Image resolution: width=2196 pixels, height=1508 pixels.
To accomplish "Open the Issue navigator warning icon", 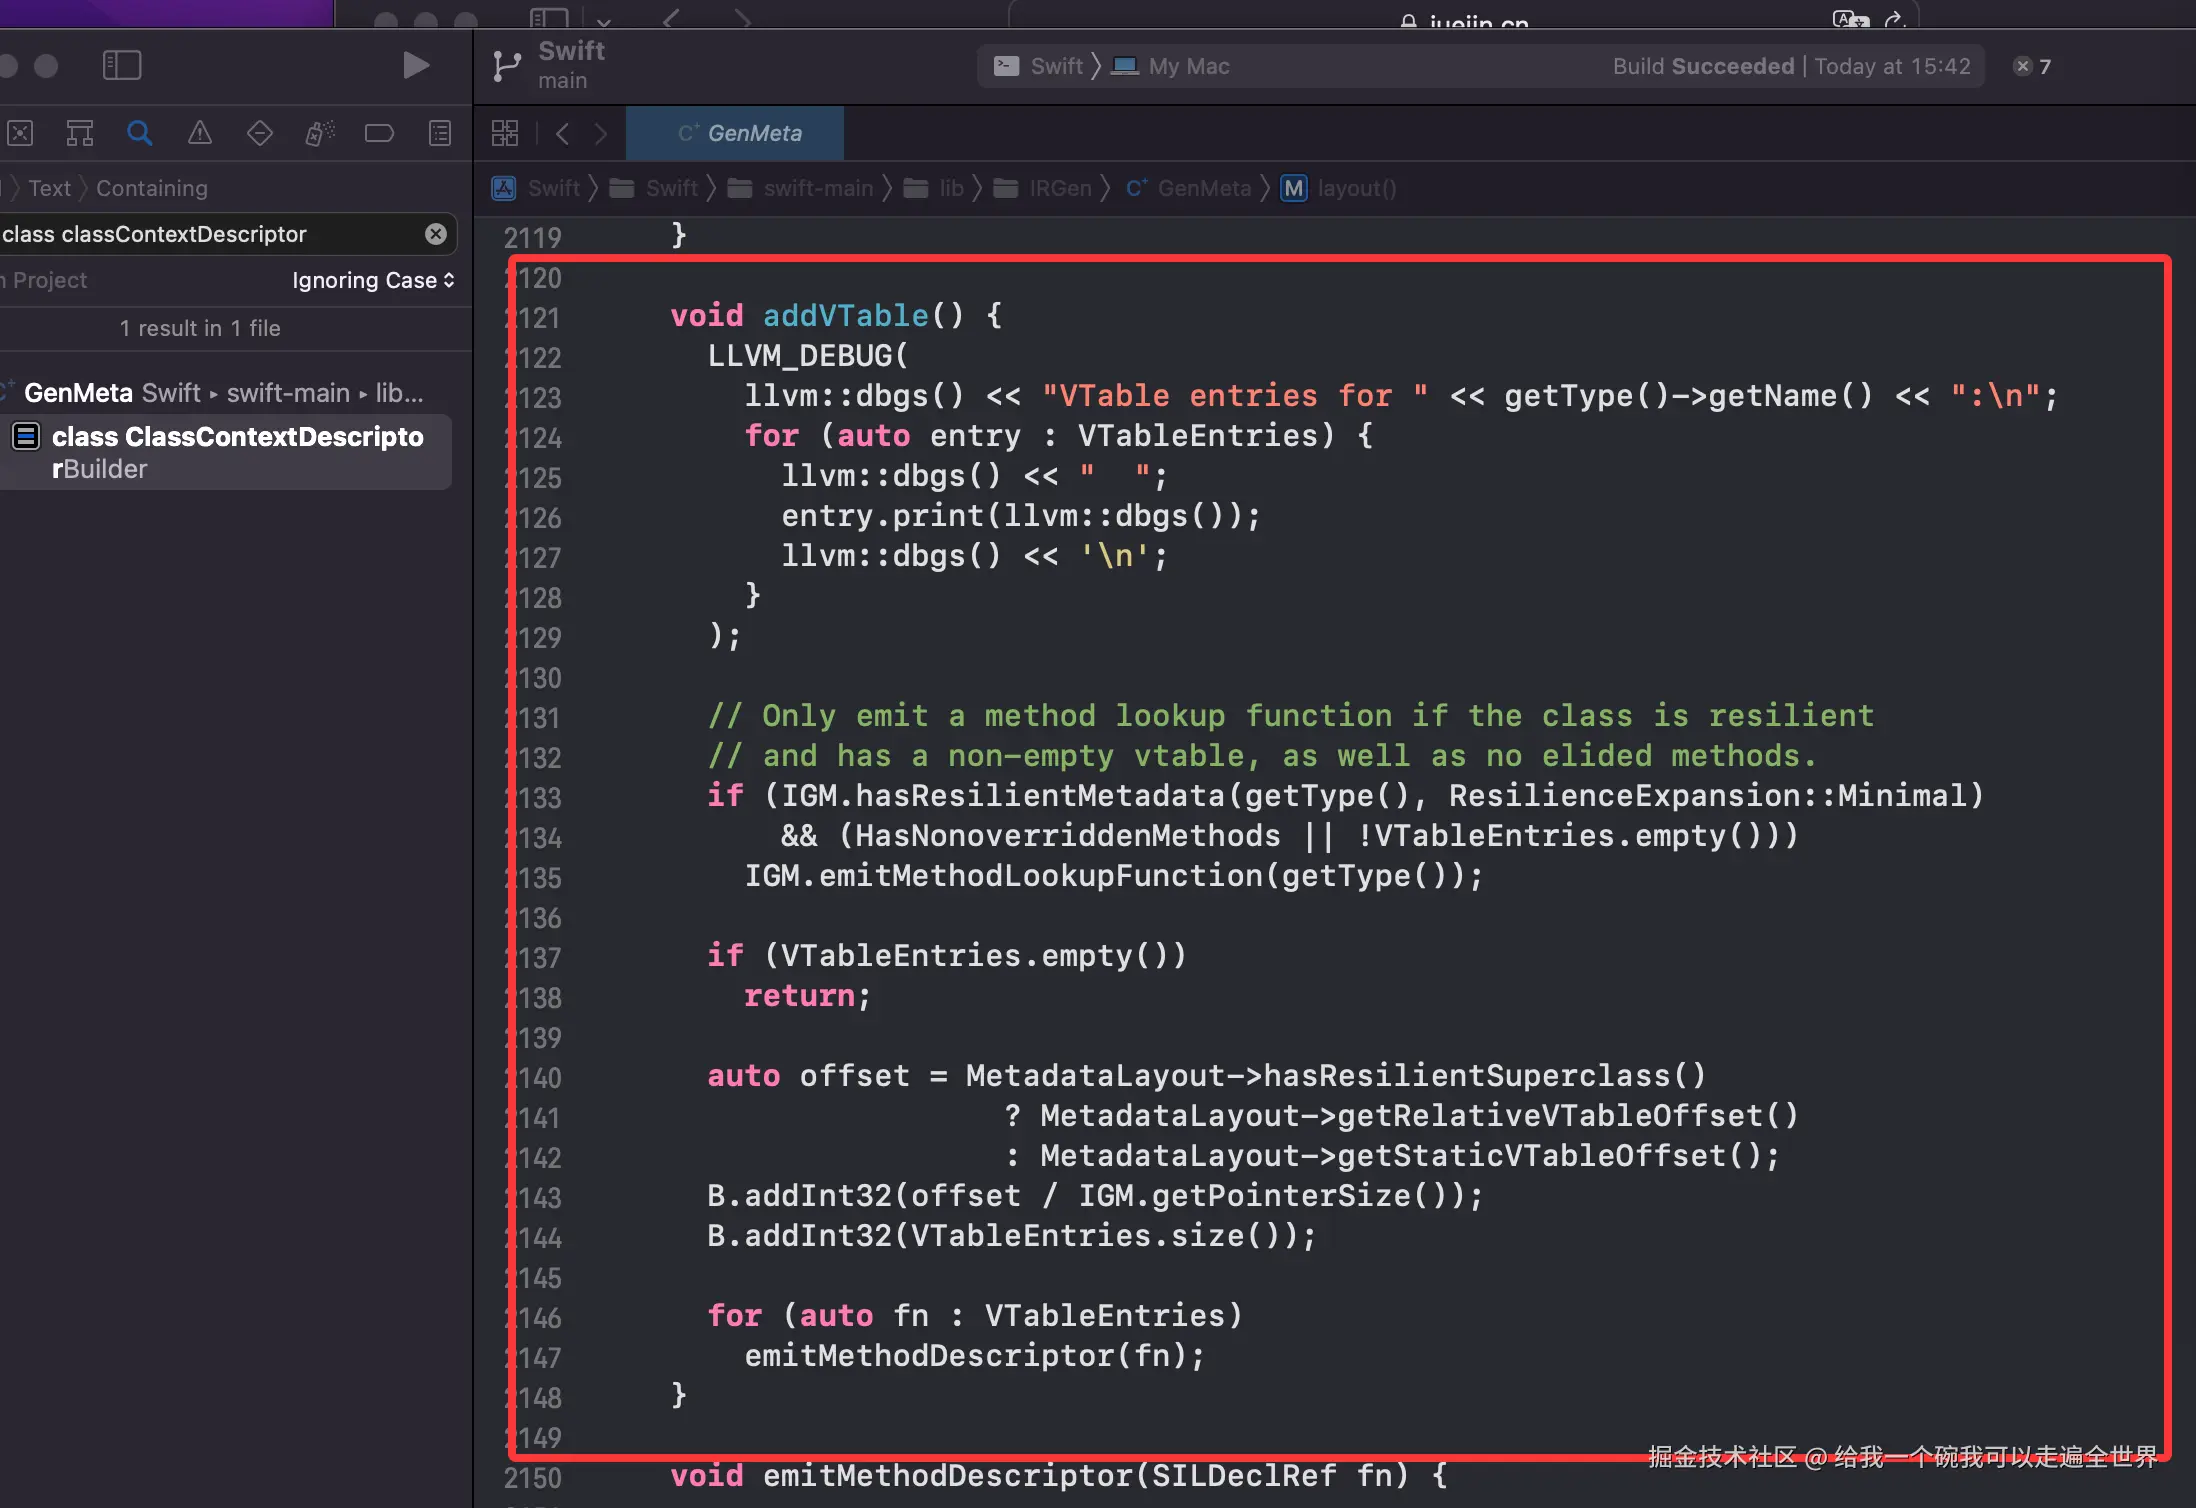I will (200, 133).
